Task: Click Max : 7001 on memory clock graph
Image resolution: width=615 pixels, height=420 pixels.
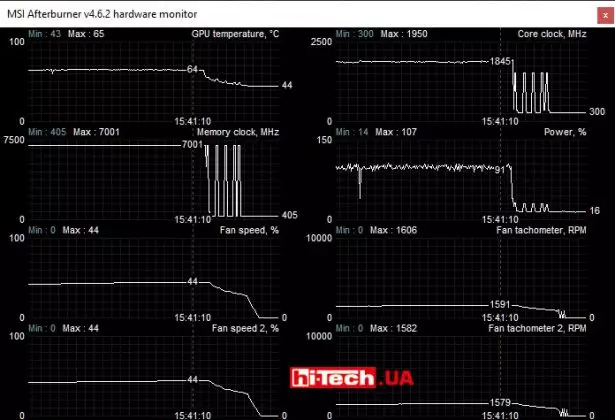Action: coord(96,132)
